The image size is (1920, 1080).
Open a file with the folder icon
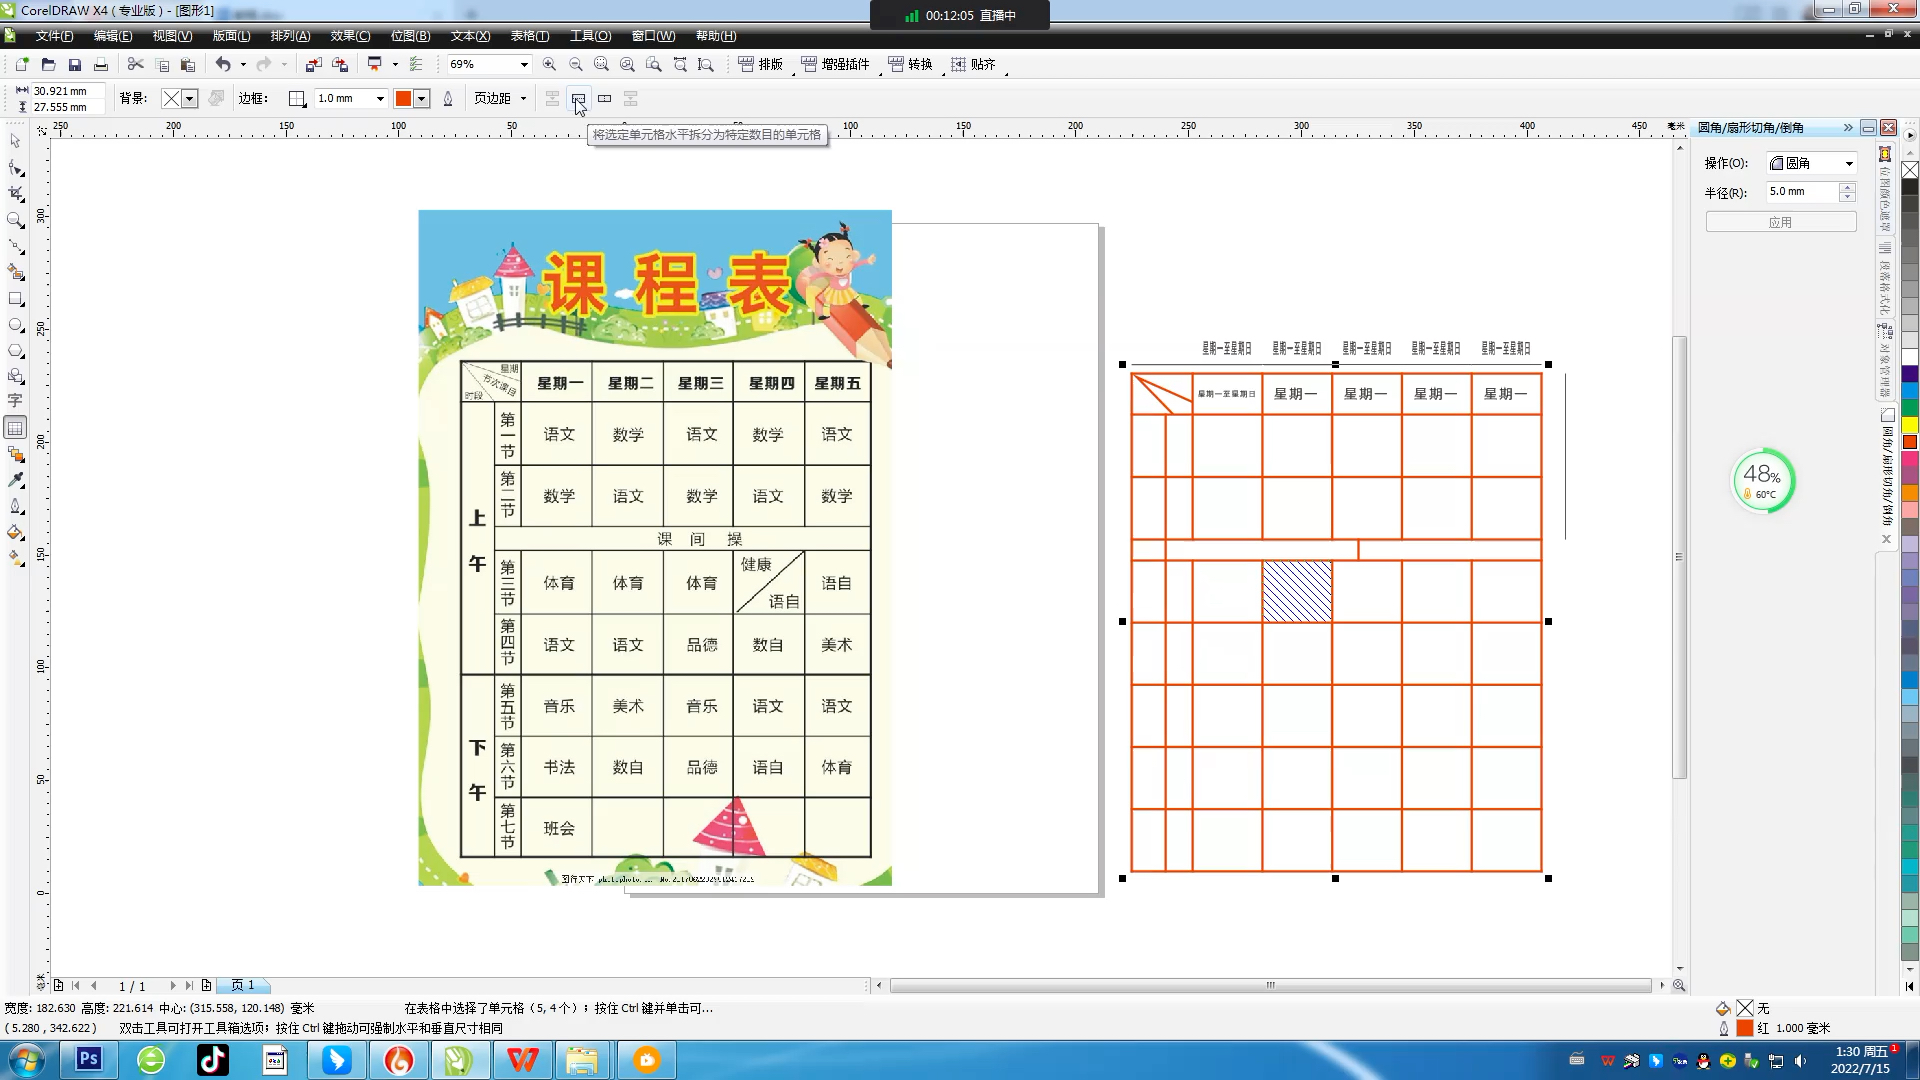(x=48, y=64)
